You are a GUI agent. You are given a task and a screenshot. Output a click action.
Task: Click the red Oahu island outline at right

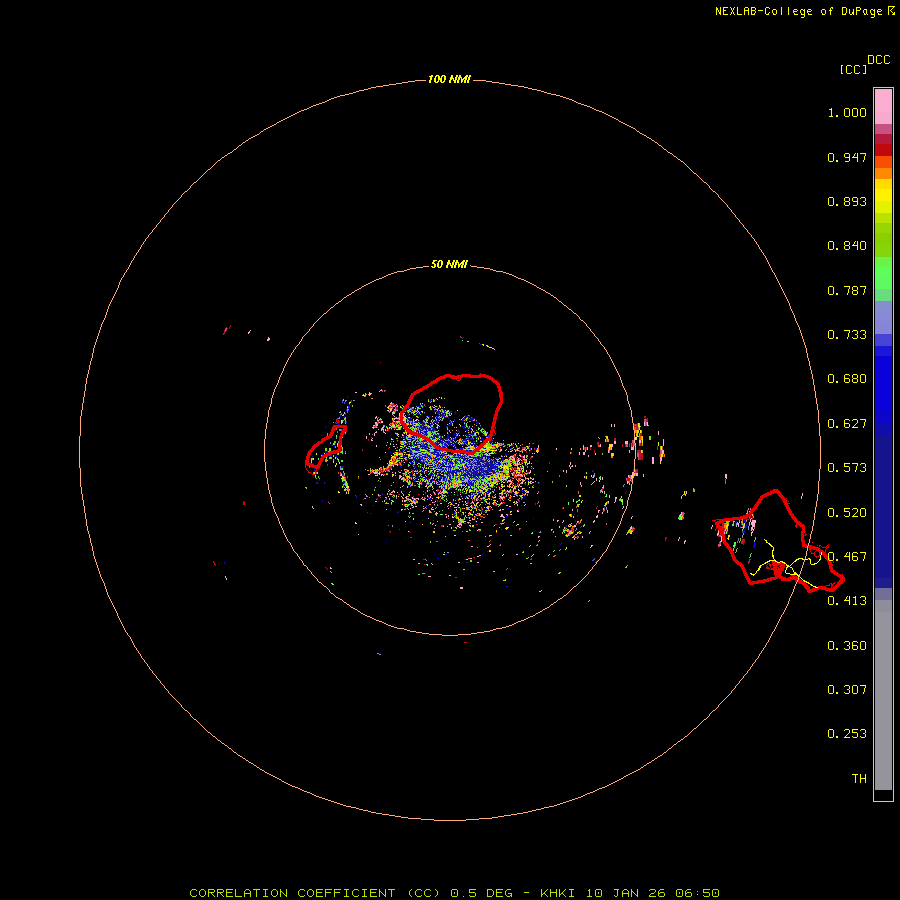point(779,541)
